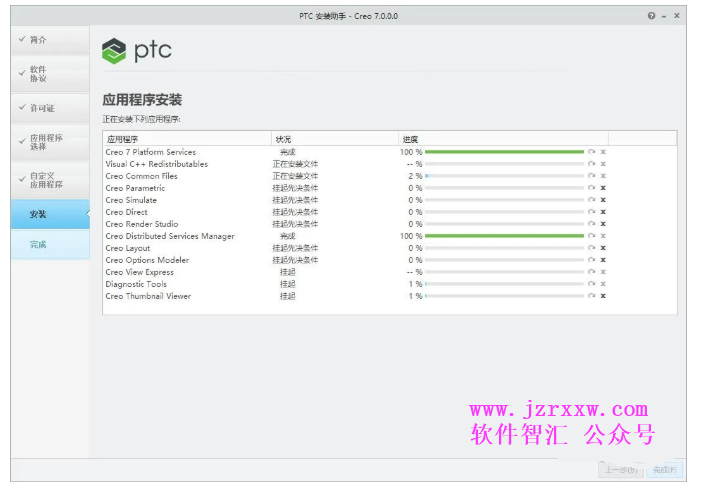Select the 许可证 step in the sidebar

click(x=50, y=108)
